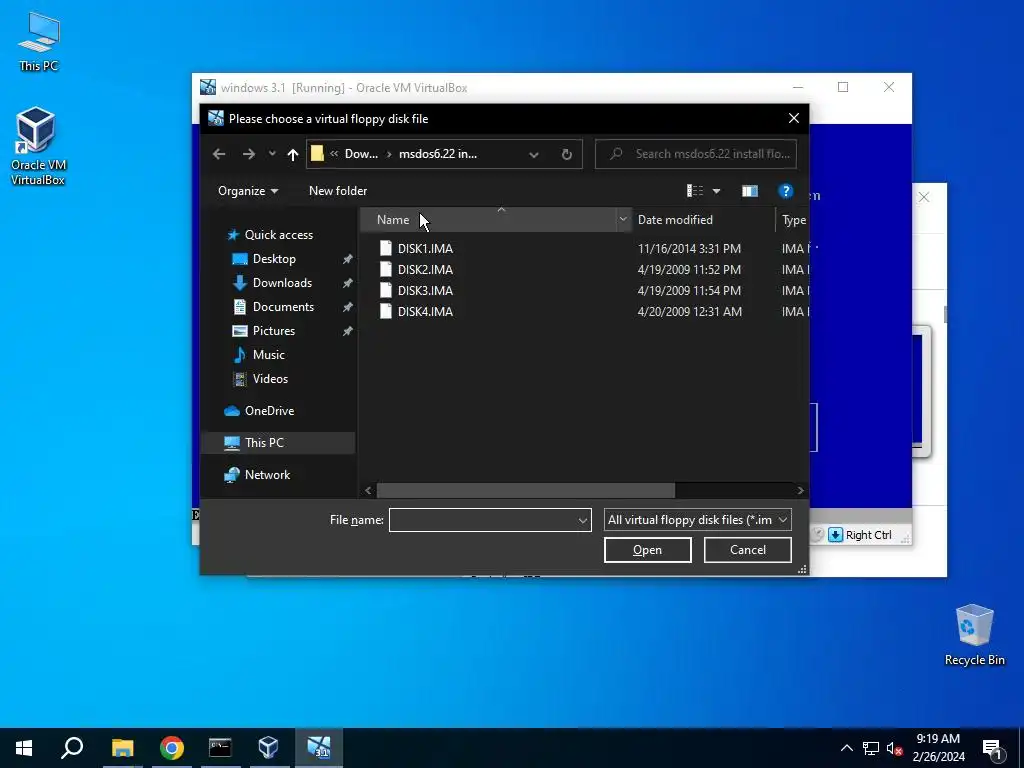Open taskbar search
This screenshot has height=768, width=1024.
(72, 748)
